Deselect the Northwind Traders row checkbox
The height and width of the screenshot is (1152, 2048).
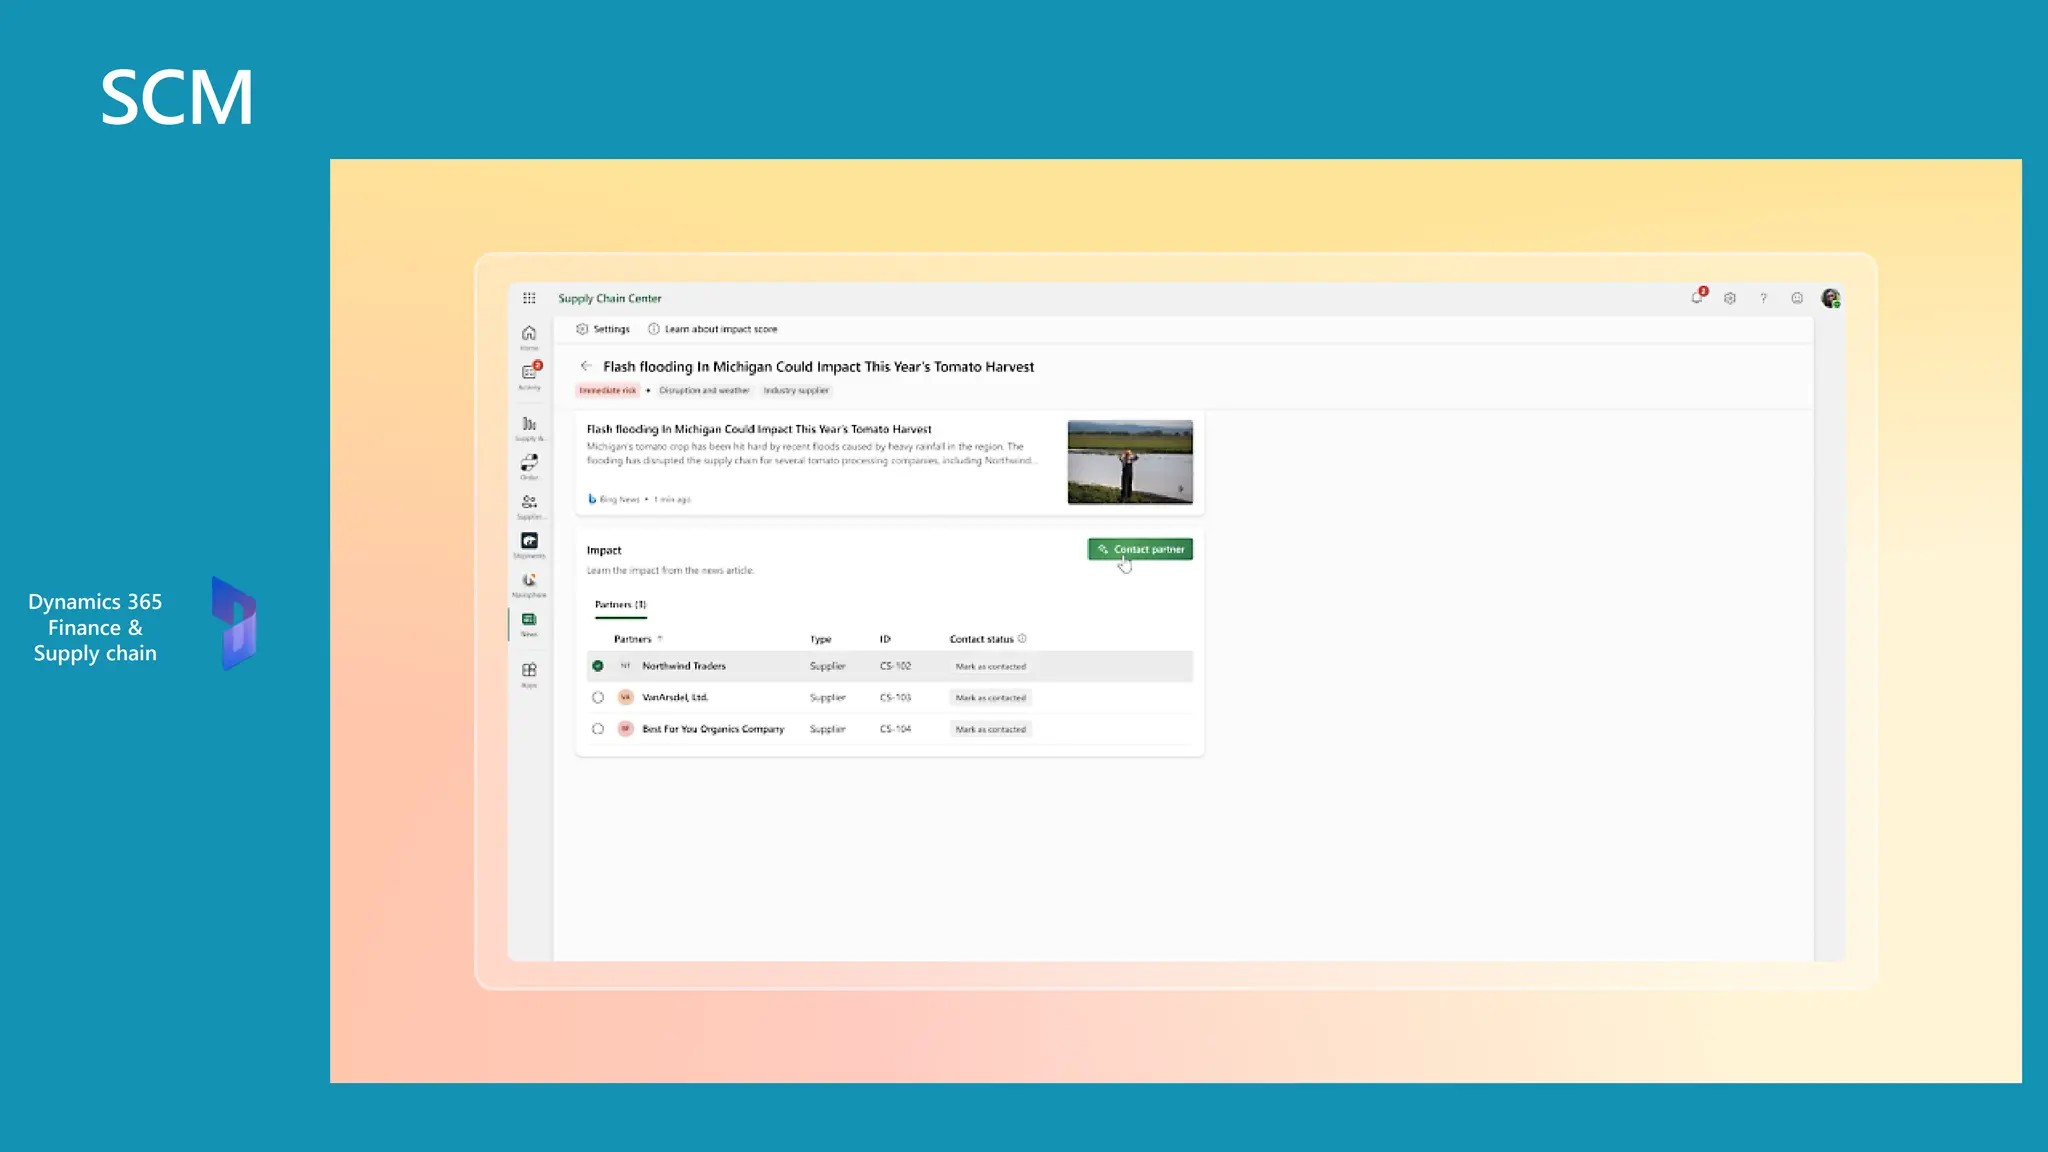click(x=598, y=666)
